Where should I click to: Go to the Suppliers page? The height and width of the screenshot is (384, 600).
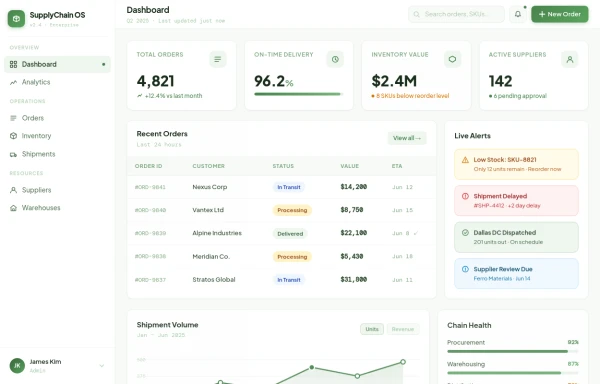[57, 190]
